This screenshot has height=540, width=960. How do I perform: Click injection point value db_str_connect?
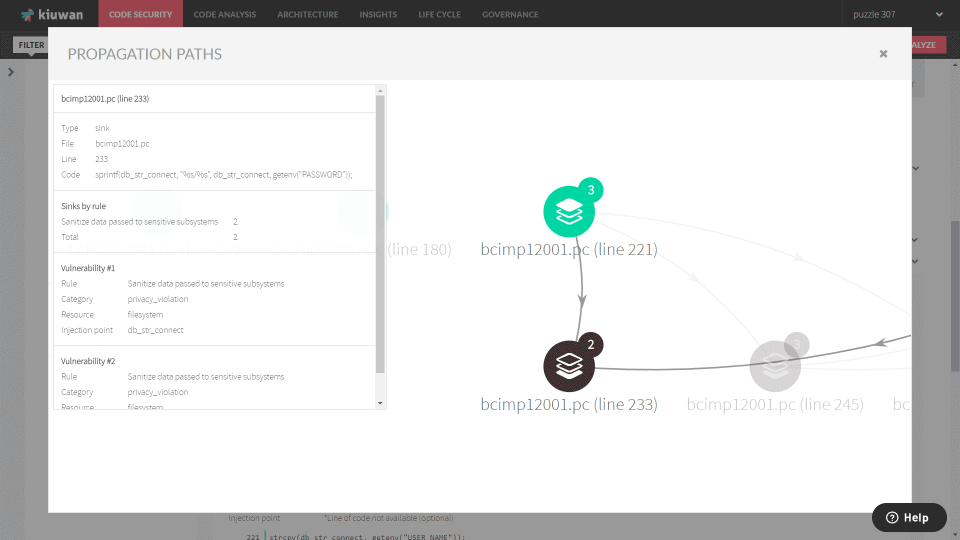click(156, 329)
